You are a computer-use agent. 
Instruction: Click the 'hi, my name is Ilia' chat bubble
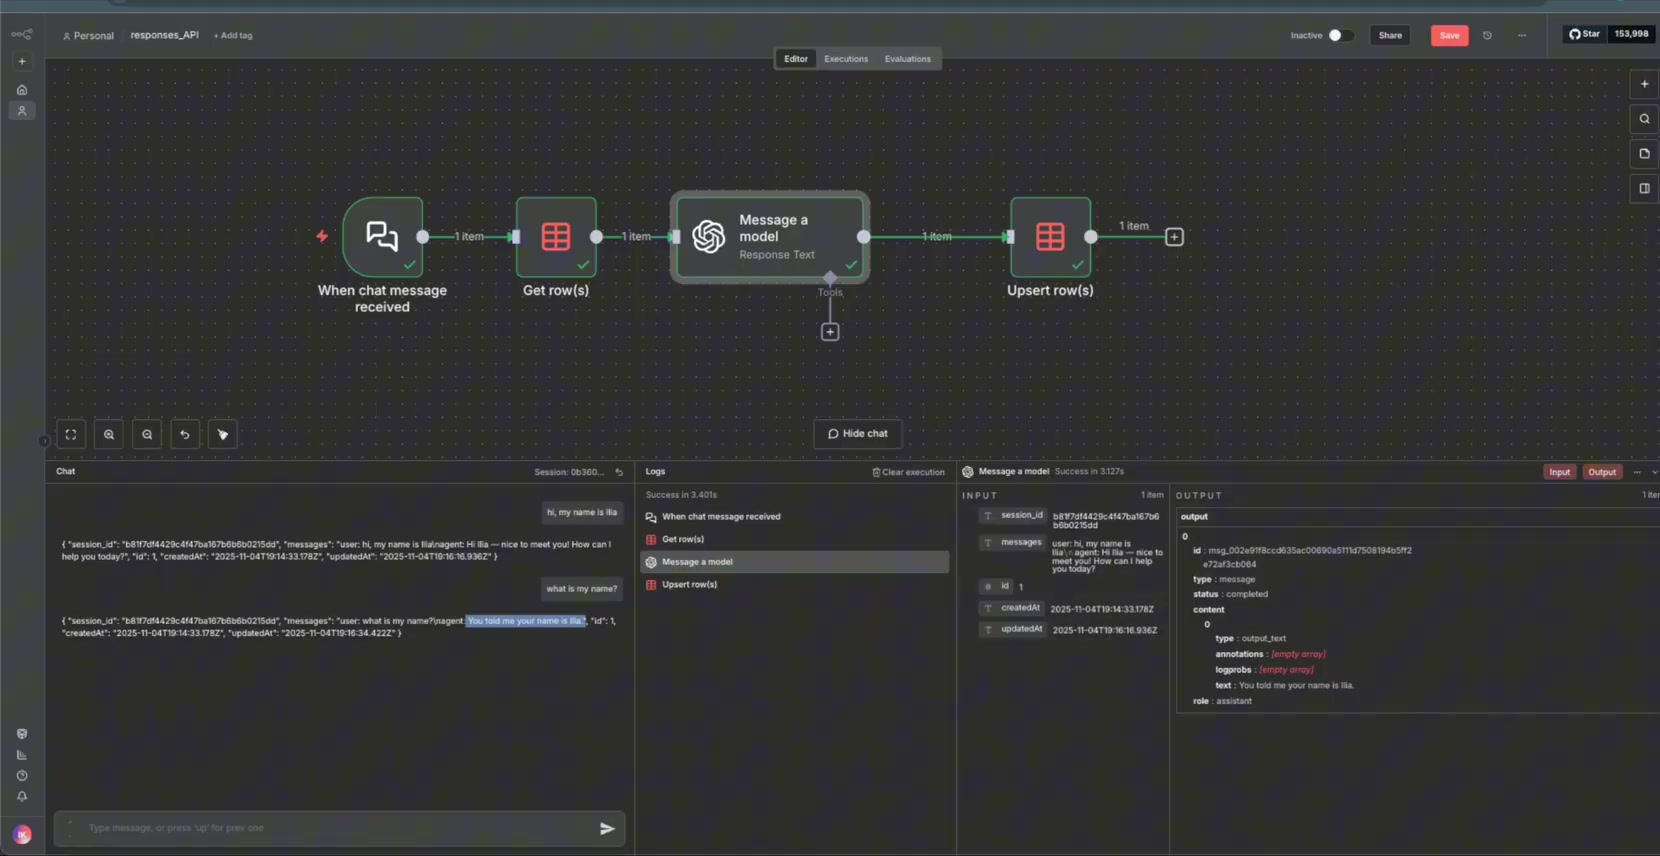pyautogui.click(x=582, y=512)
